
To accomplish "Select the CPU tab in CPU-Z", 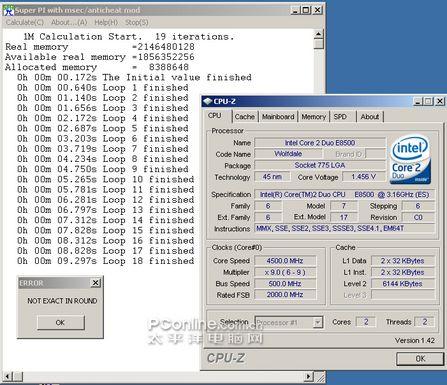I will [x=214, y=116].
